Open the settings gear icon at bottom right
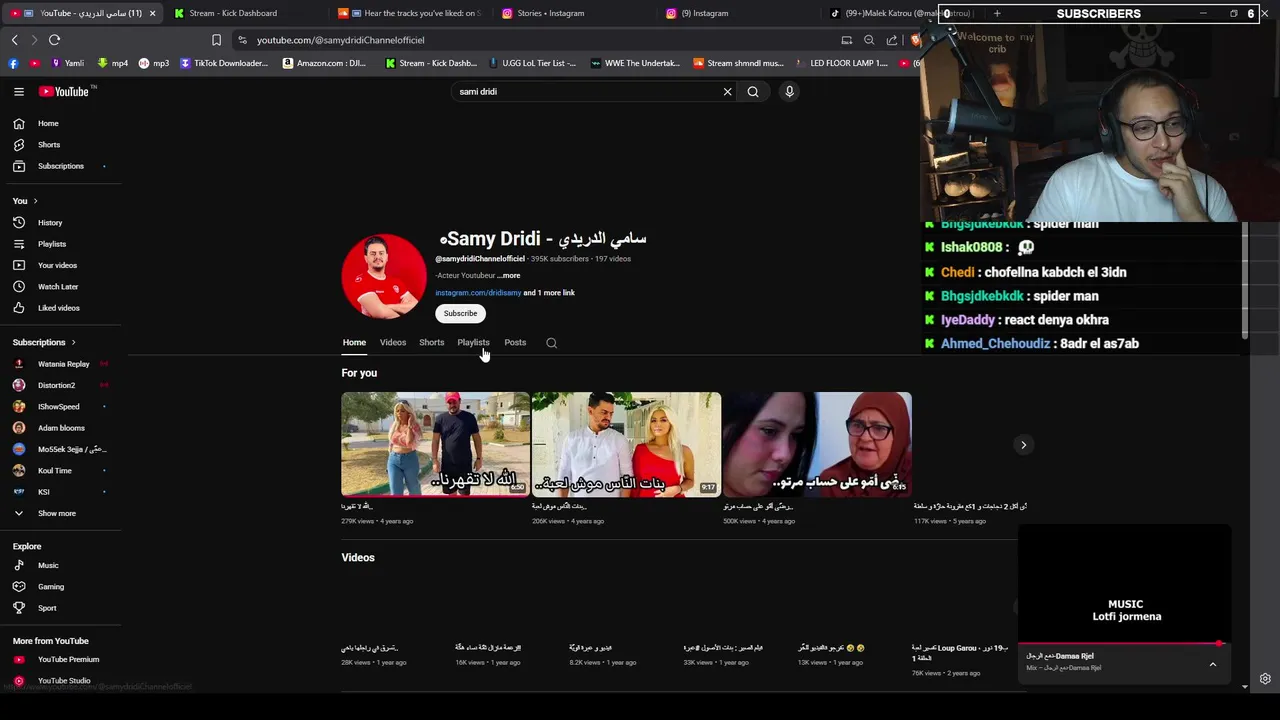This screenshot has width=1280, height=720. click(x=1265, y=679)
